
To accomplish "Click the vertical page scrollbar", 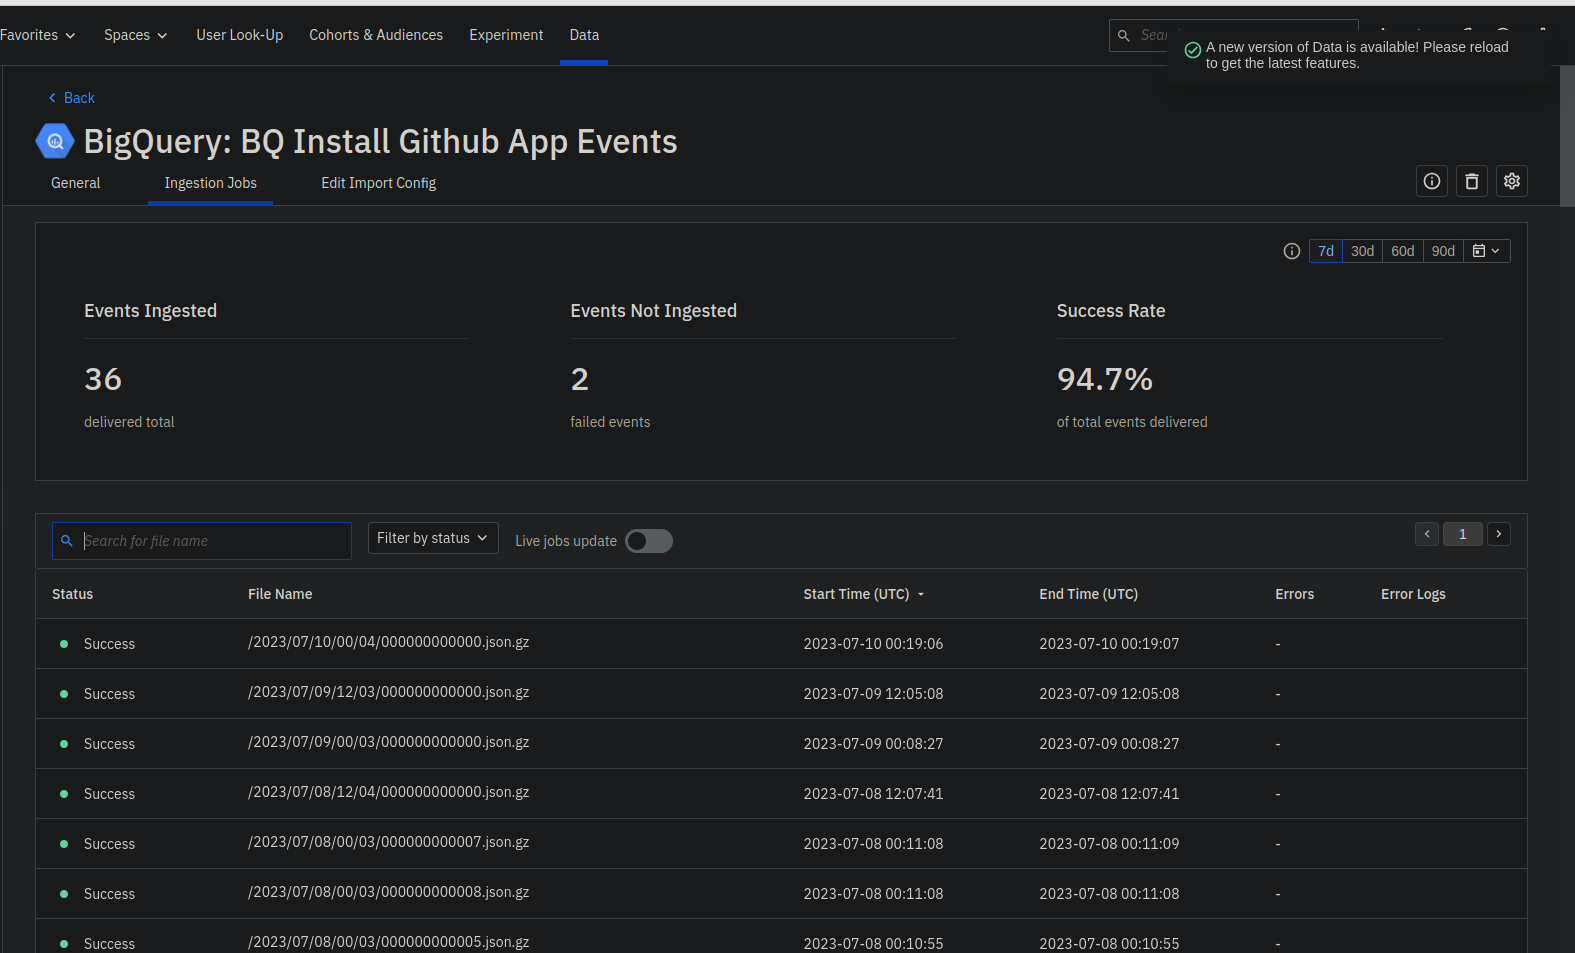I will 1567,136.
